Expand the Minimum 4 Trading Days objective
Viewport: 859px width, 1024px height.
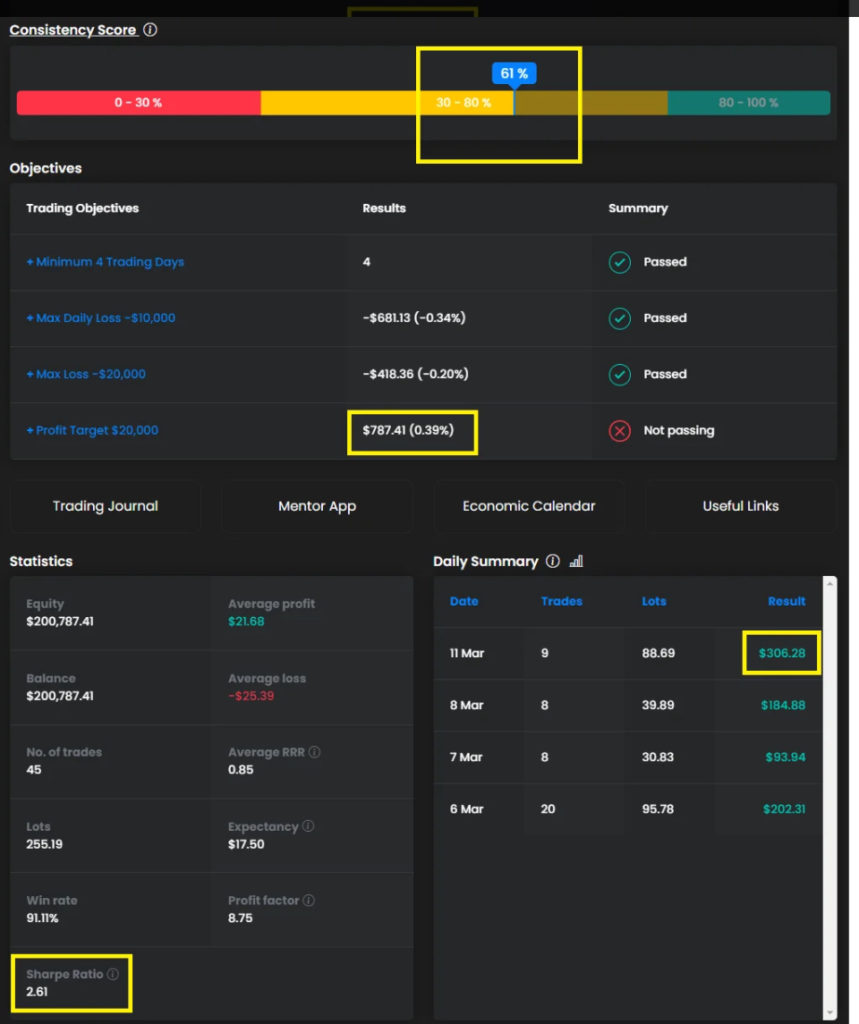[x=105, y=262]
